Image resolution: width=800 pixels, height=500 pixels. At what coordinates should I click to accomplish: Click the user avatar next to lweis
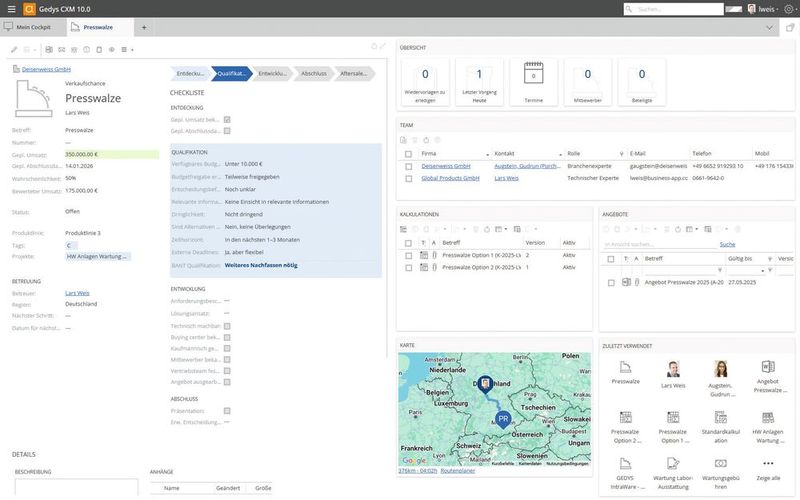[752, 9]
